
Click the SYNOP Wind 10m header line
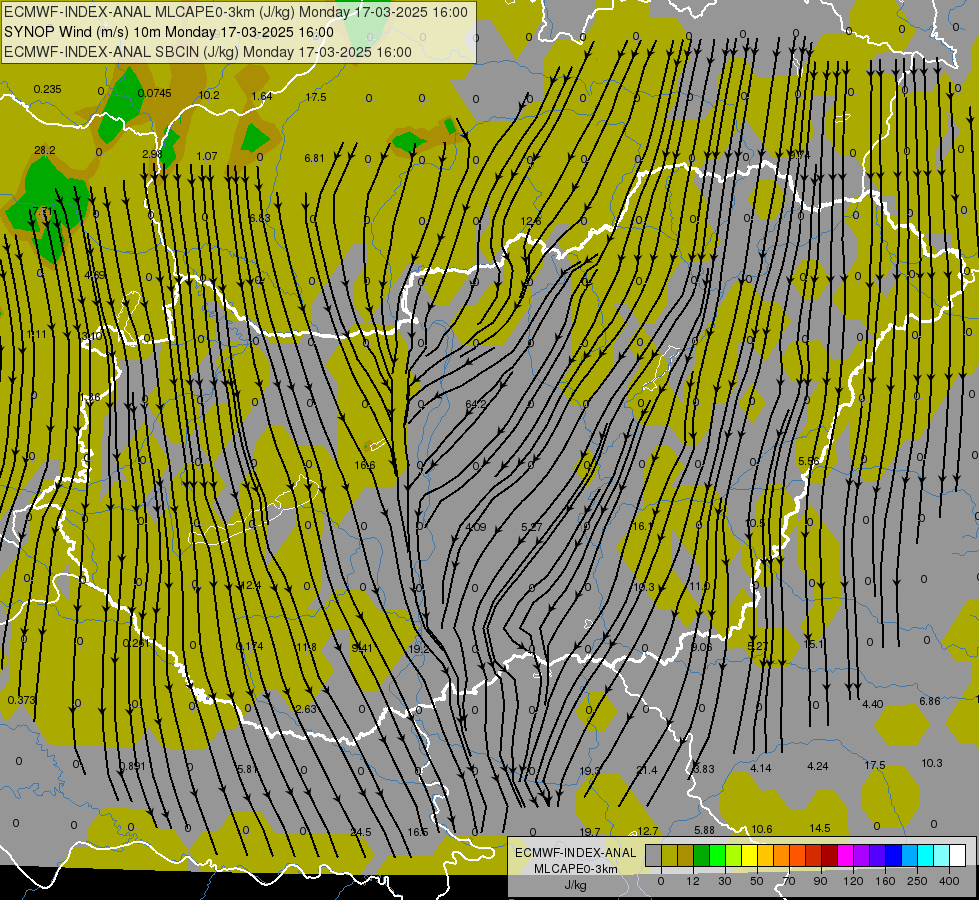[169, 32]
